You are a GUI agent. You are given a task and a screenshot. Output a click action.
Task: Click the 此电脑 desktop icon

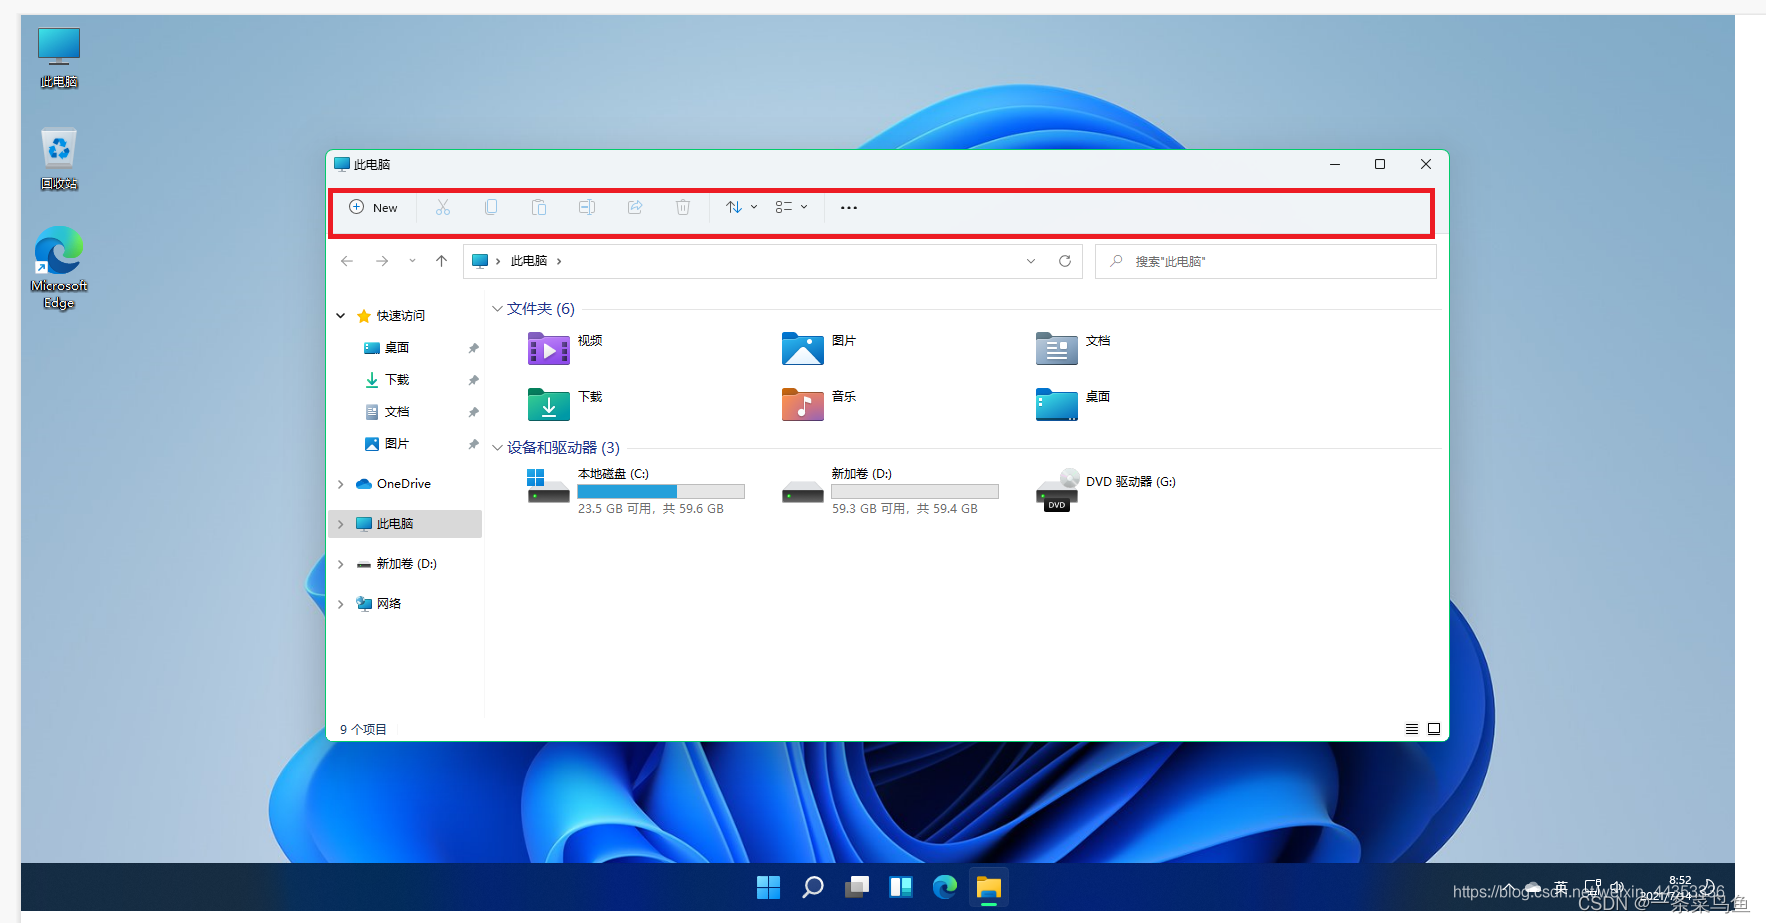click(x=59, y=58)
